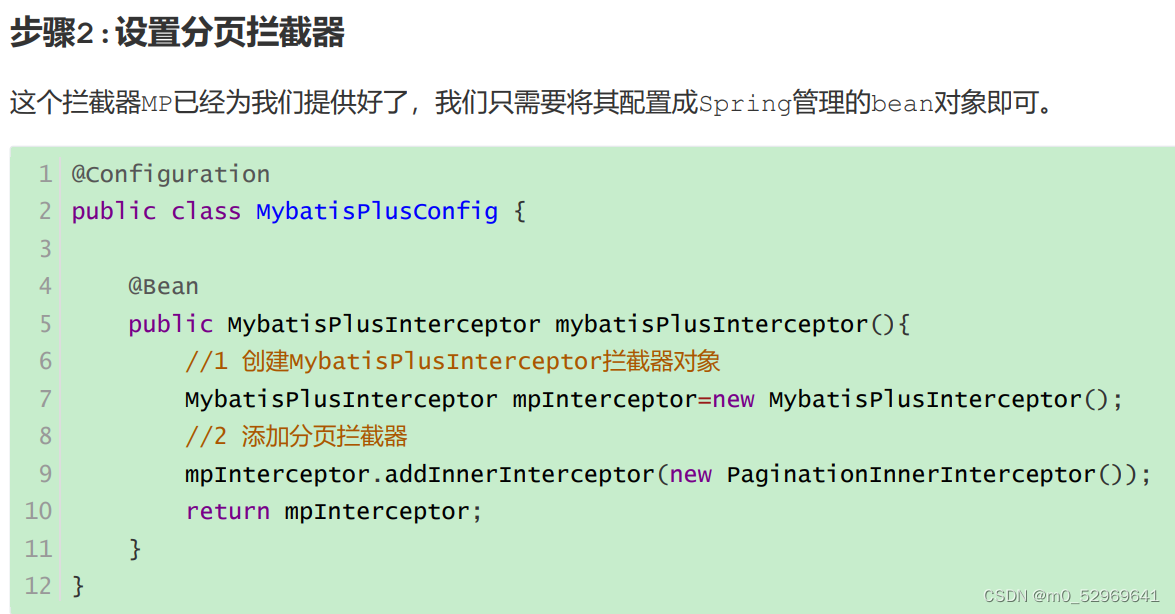The height and width of the screenshot is (614, 1175).
Task: Click the return keyword on line 10
Action: pyautogui.click(x=227, y=511)
